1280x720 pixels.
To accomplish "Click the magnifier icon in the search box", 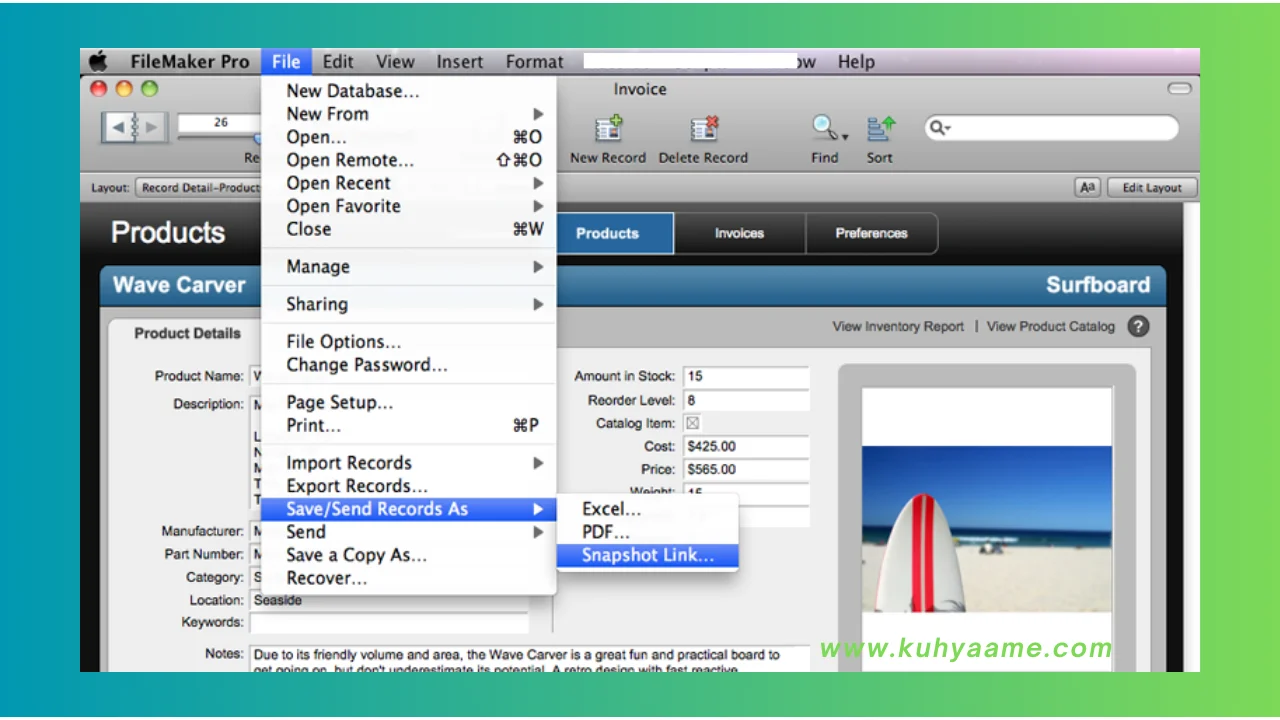I will [x=939, y=127].
